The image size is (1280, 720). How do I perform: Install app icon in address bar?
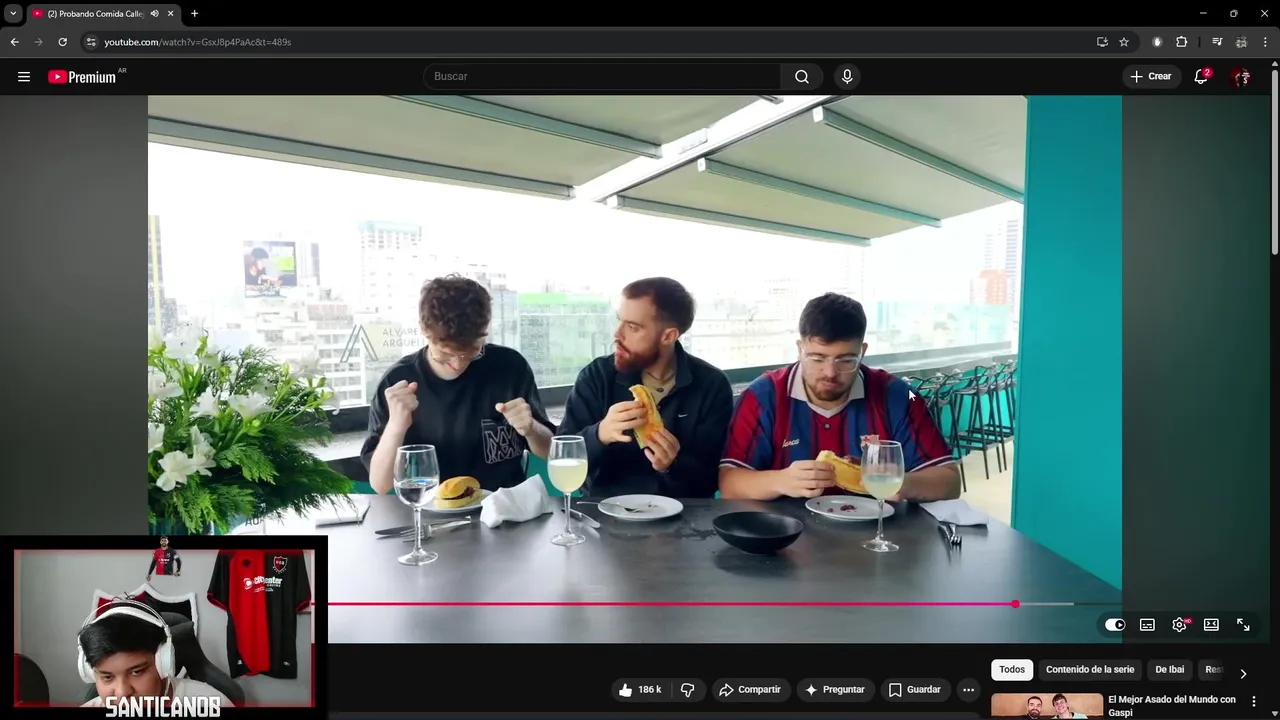coord(1102,42)
